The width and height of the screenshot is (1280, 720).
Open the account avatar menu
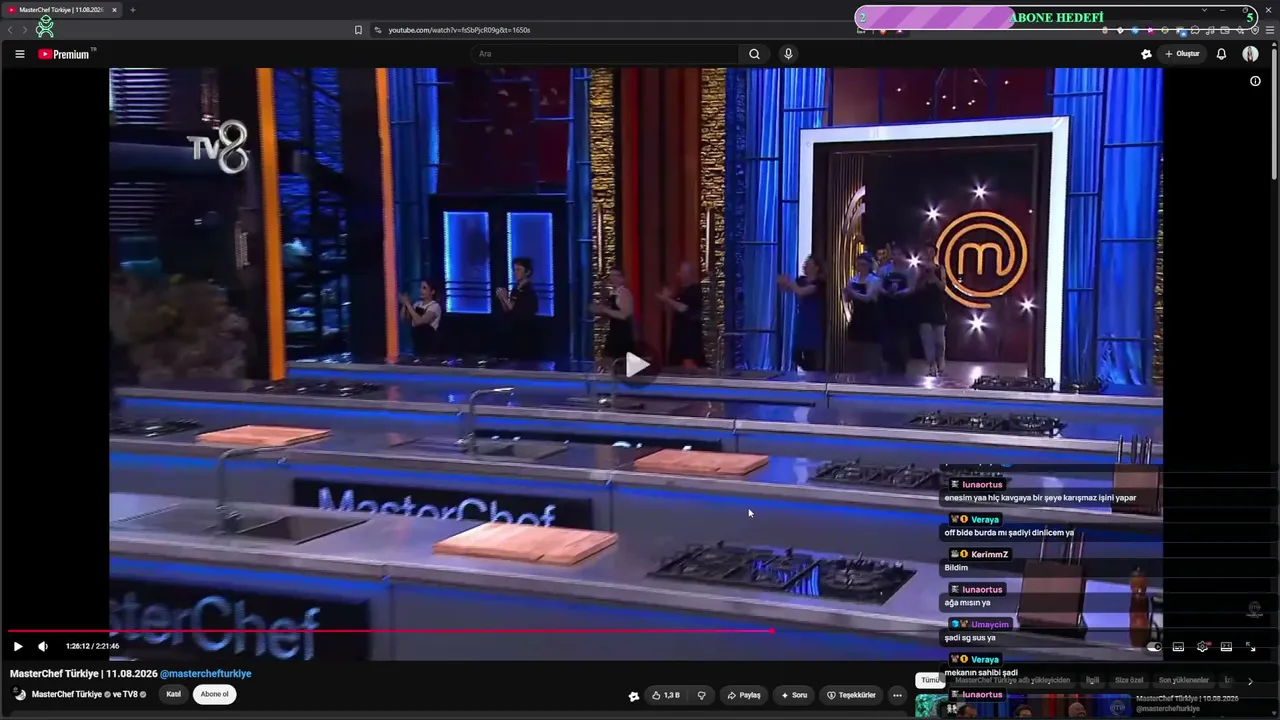click(1250, 54)
